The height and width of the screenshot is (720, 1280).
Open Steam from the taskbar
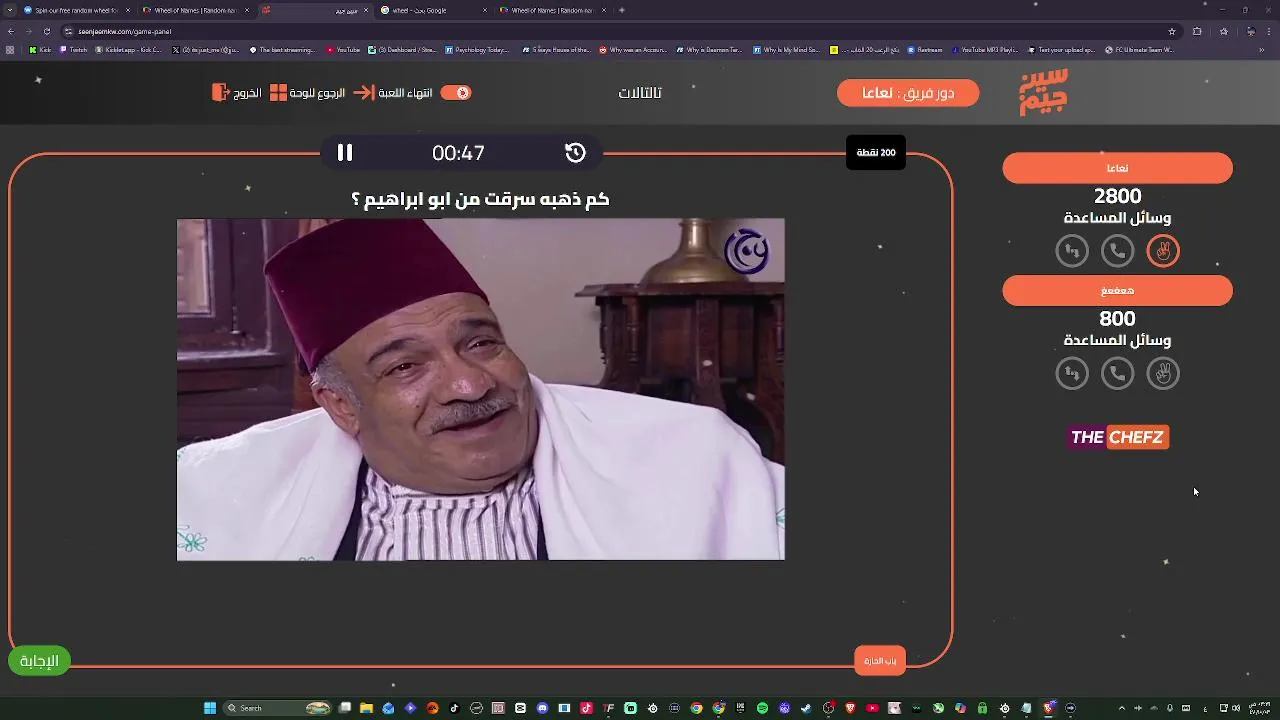[807, 708]
